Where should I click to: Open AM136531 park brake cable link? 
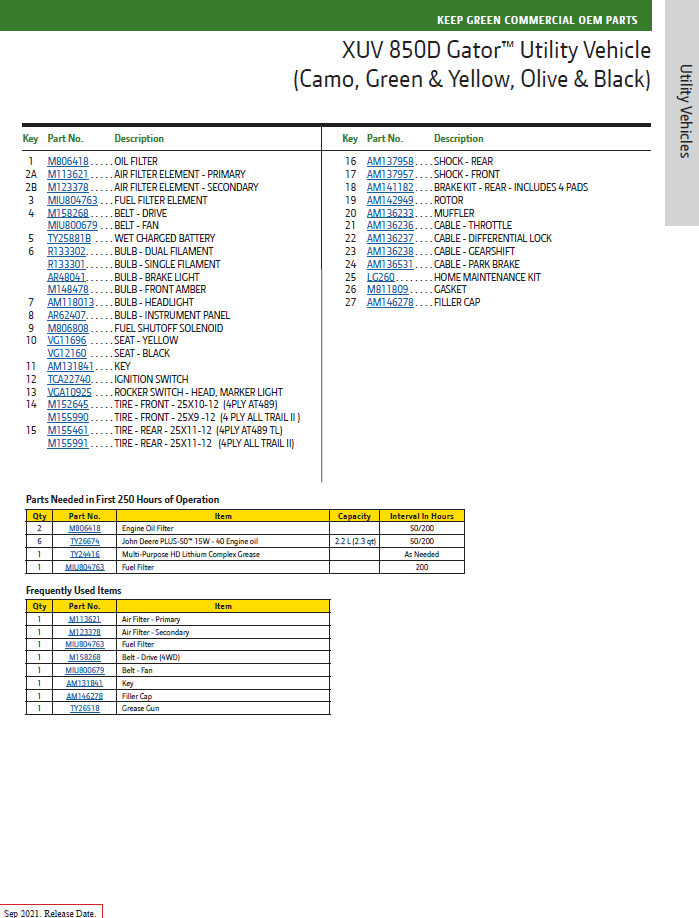[390, 264]
